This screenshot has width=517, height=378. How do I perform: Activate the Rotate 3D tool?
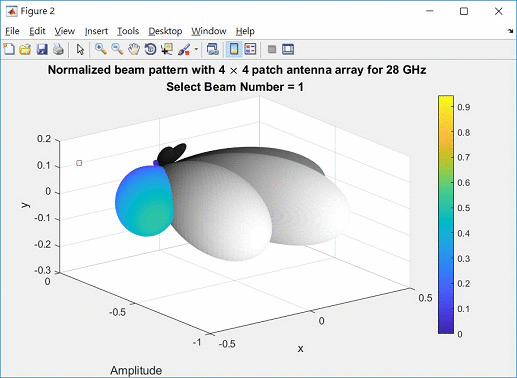[x=150, y=49]
